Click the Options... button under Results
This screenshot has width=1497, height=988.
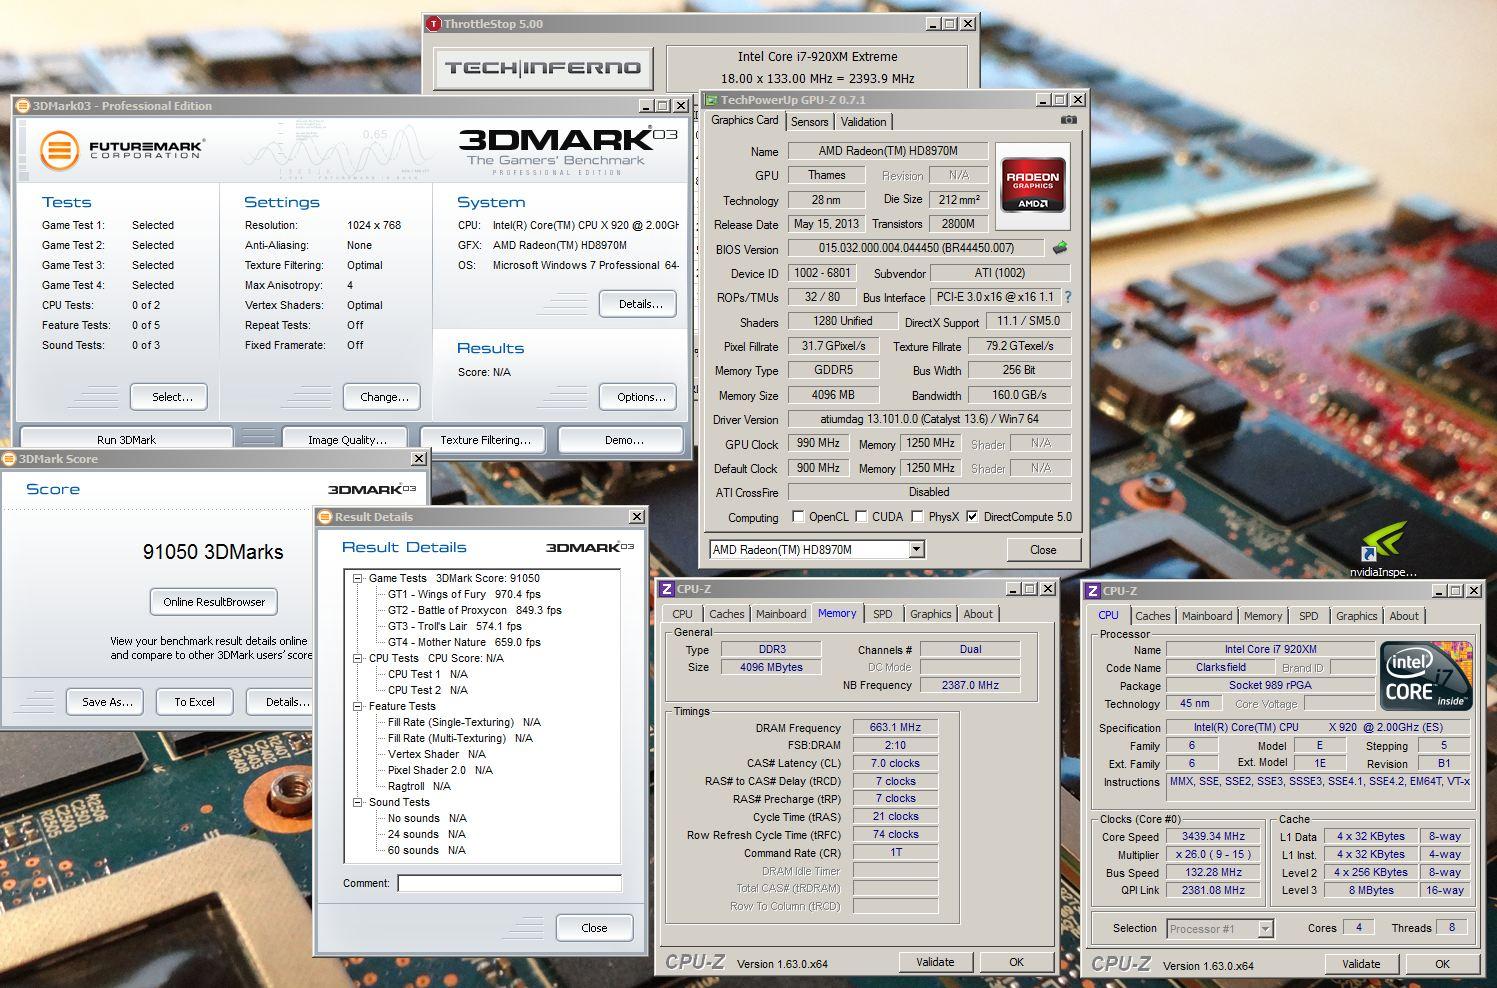tap(639, 397)
